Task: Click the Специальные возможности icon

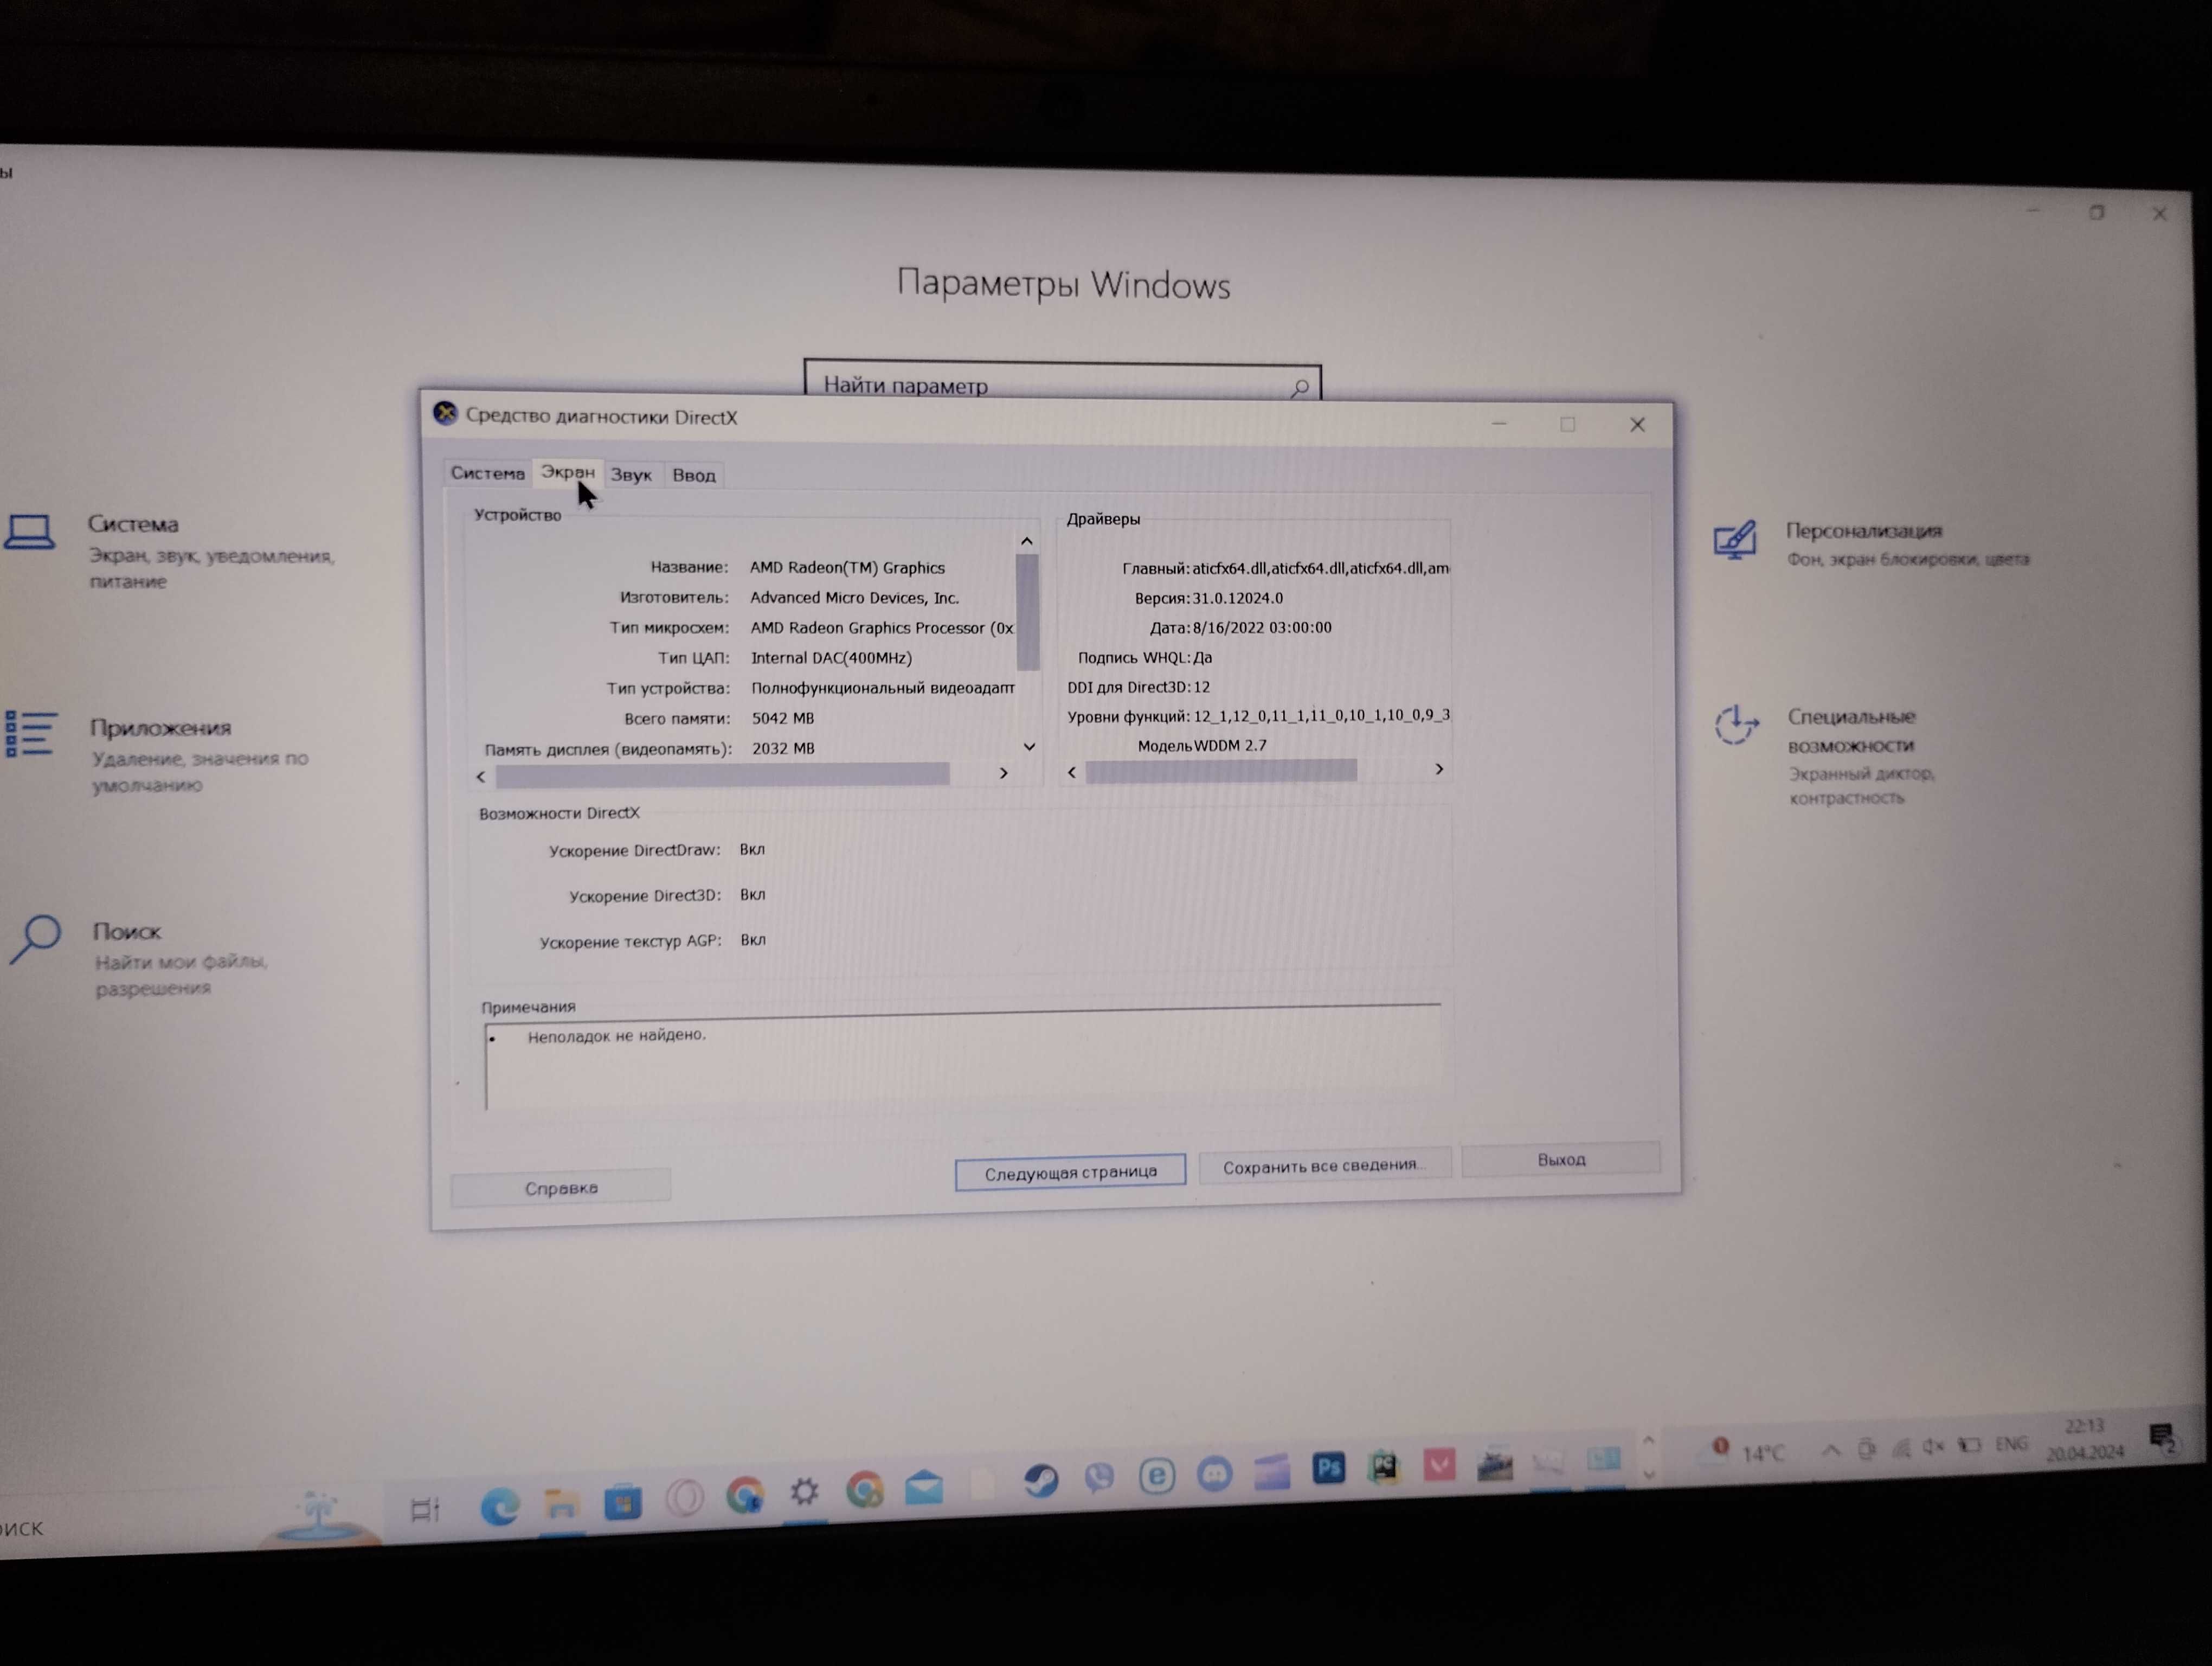Action: (x=1737, y=724)
